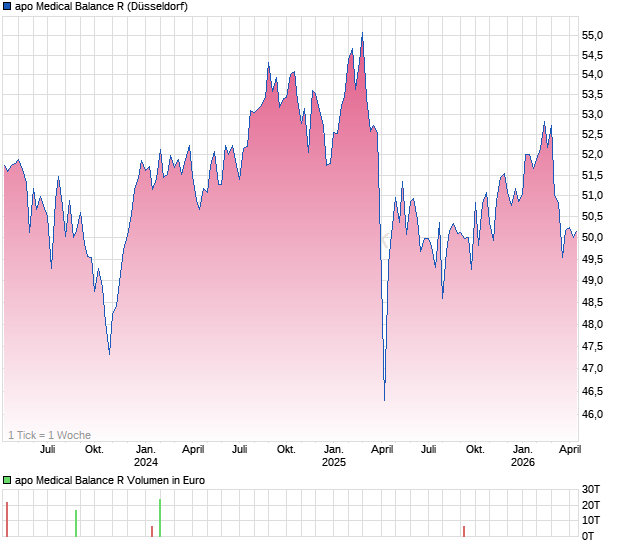Click the green legend square for Volumen in Euro
This screenshot has height=546, width=620.
pos(7,481)
